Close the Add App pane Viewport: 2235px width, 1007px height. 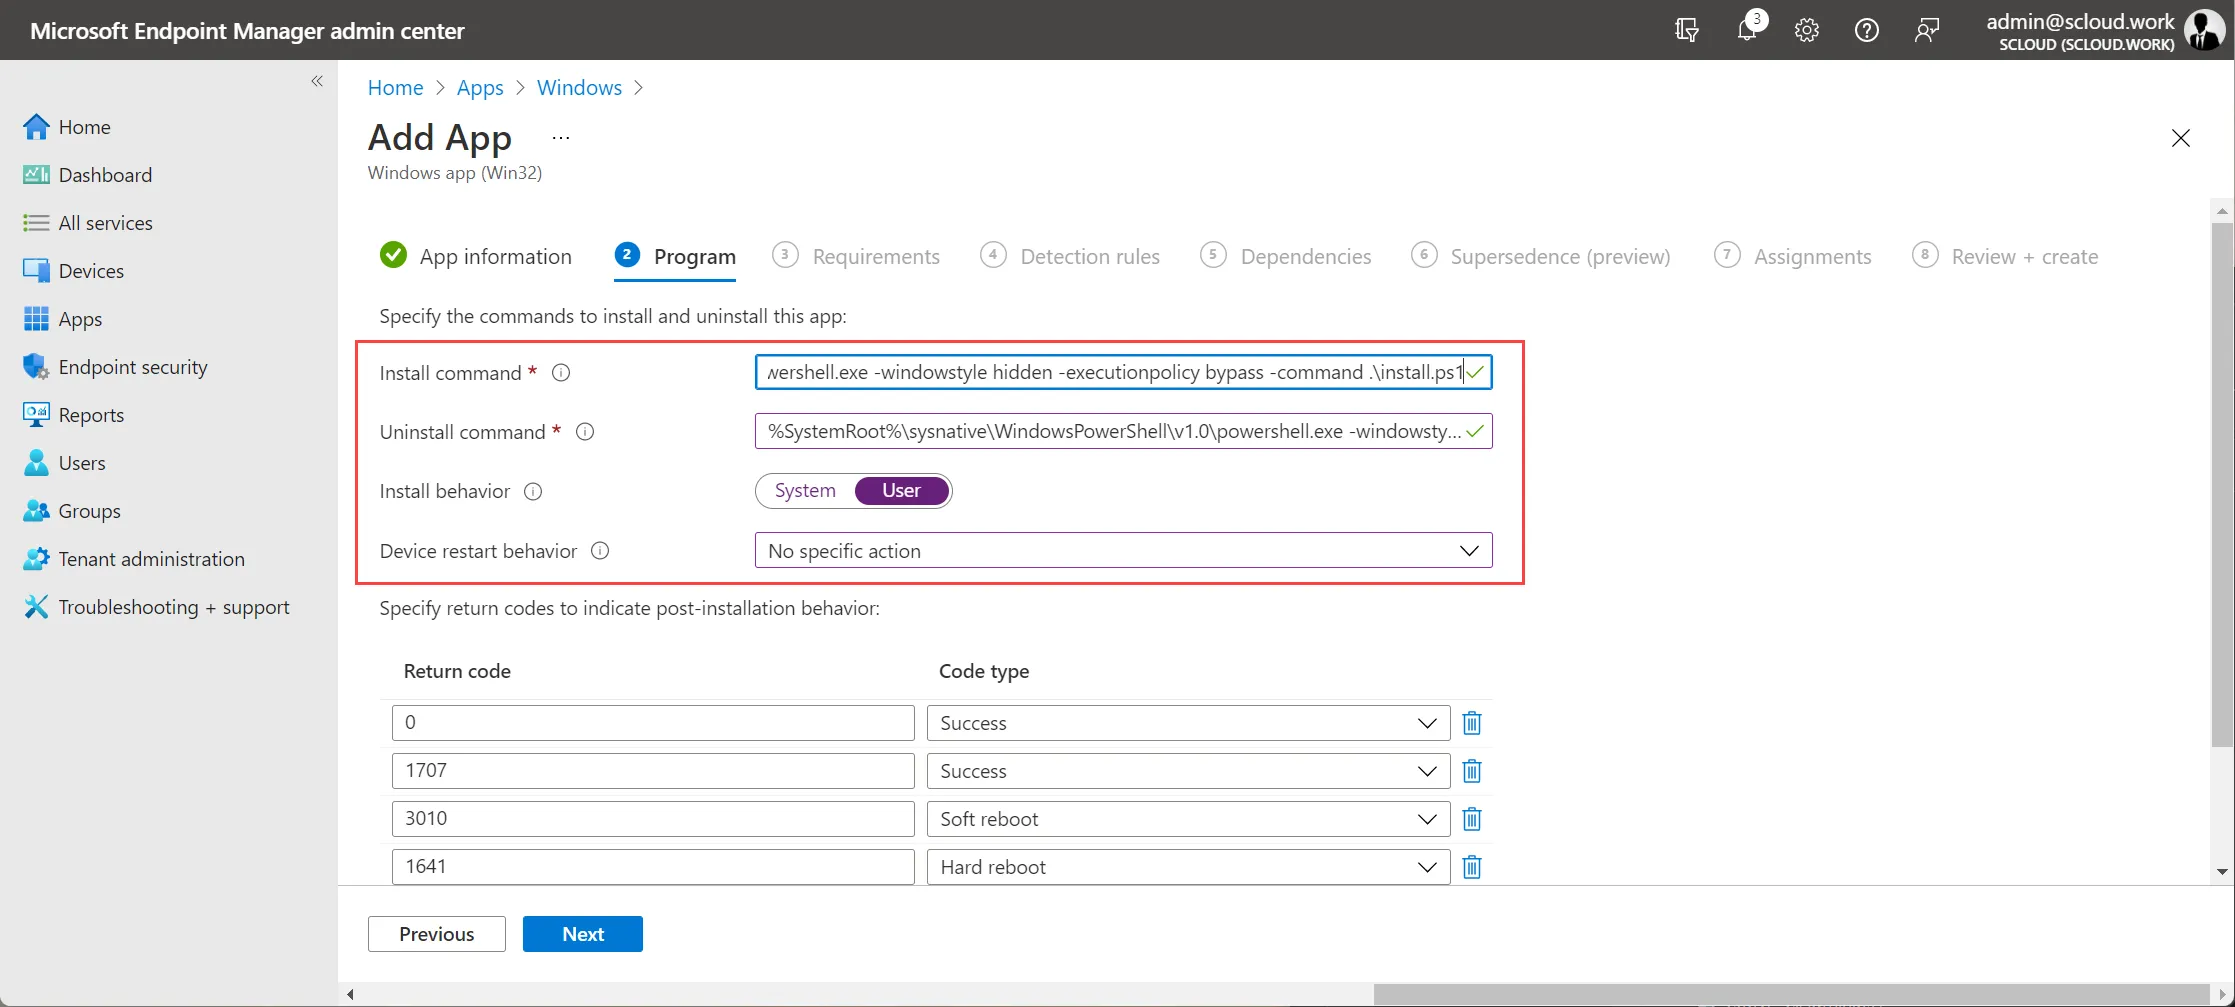2181,138
